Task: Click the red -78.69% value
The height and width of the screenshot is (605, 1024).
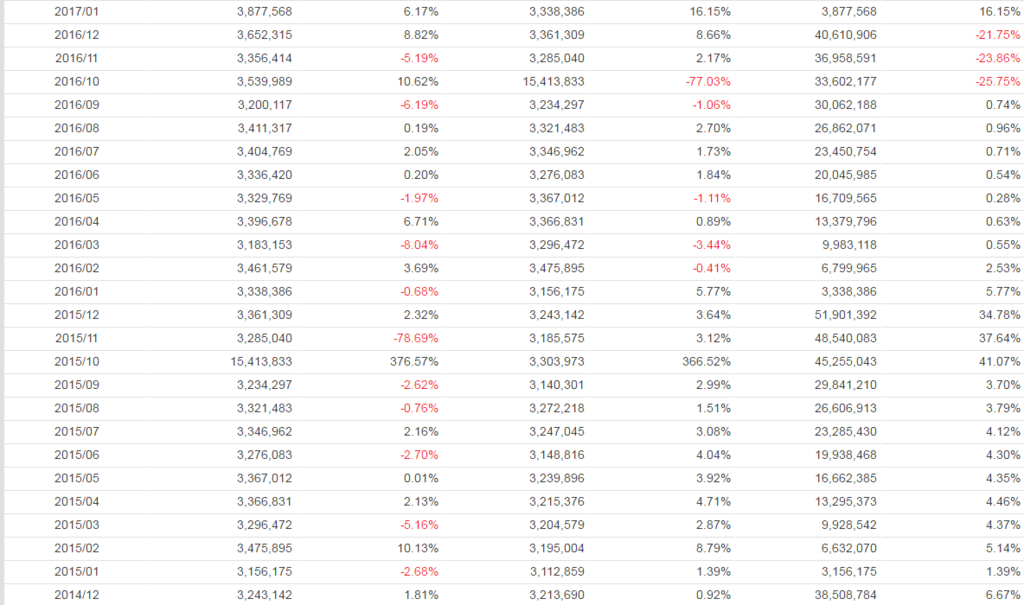Action: pyautogui.click(x=413, y=338)
